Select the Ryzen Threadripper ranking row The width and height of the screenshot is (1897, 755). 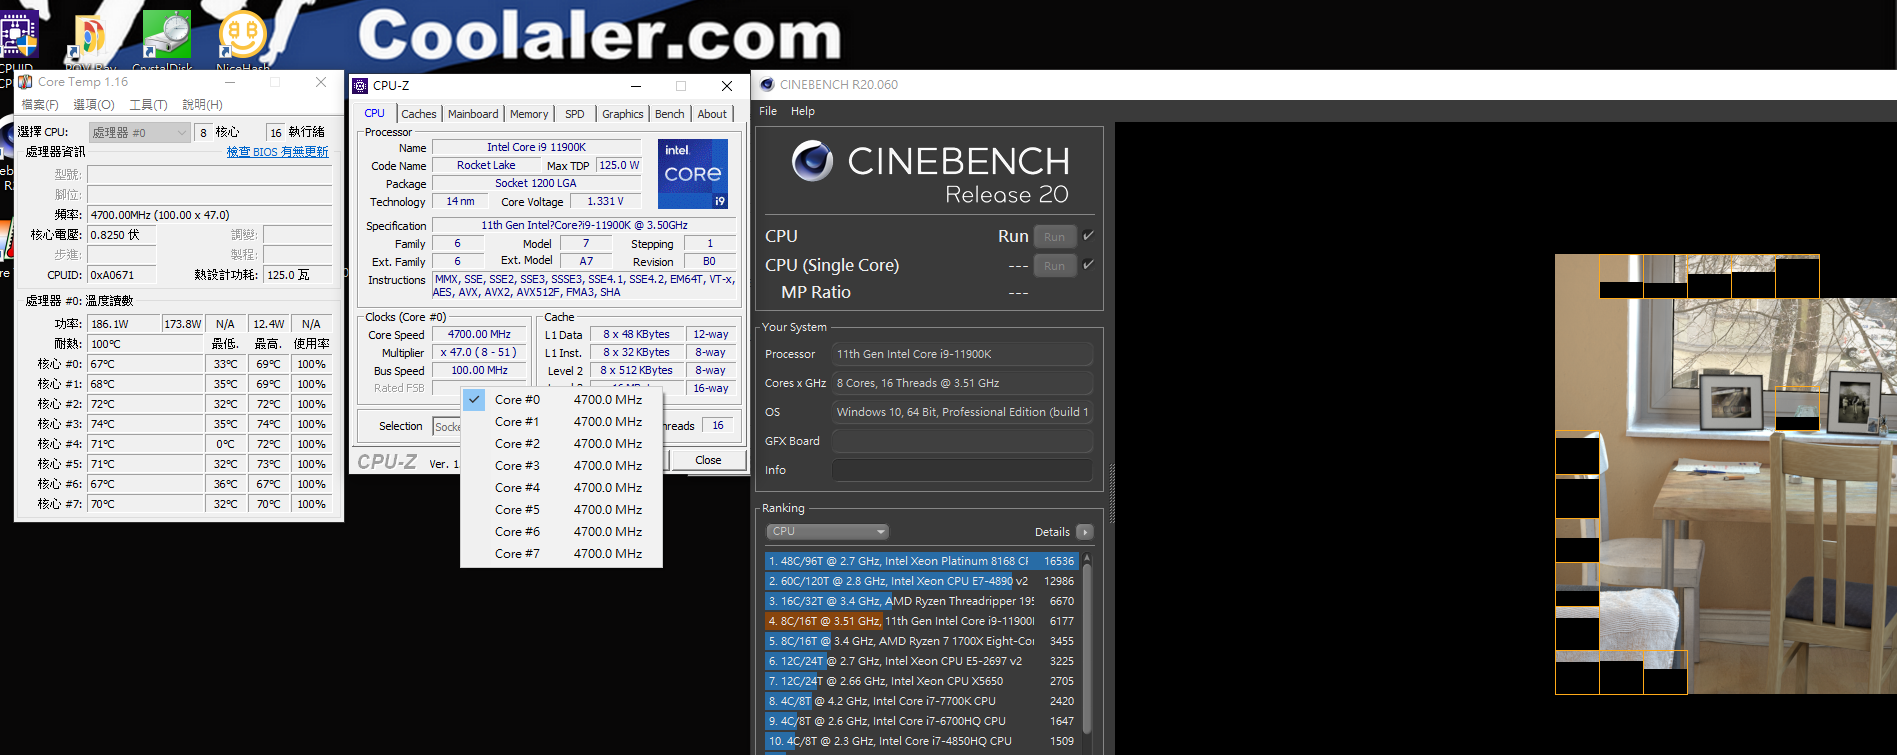coord(921,601)
